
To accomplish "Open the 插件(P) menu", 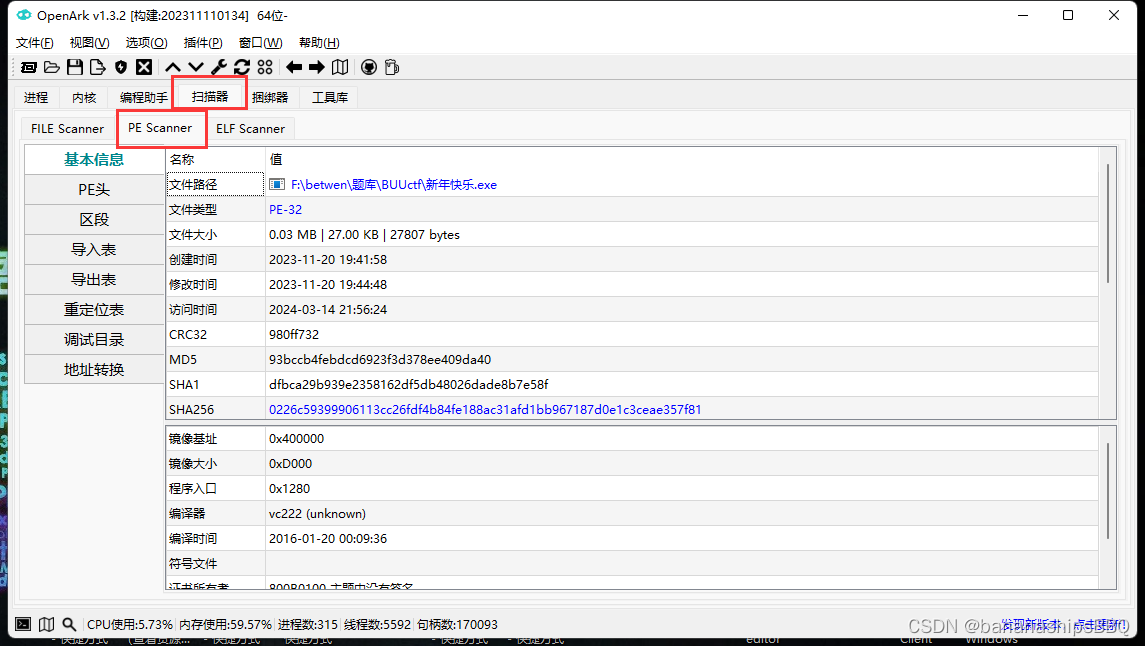I will (203, 42).
